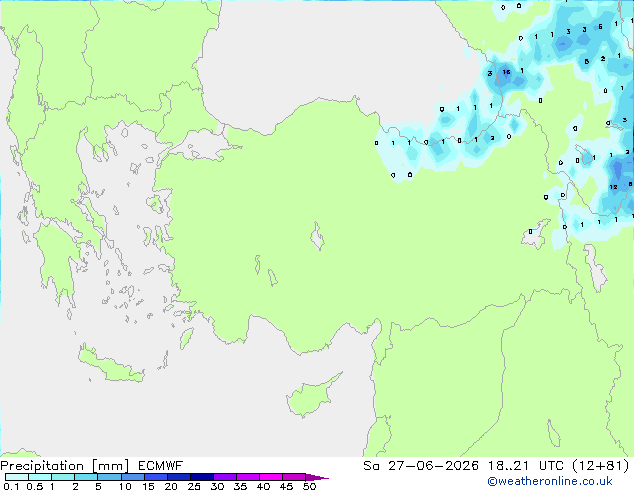The height and width of the screenshot is (490, 634).
Task: Pick the 15–20 mm legend color swatch
Action: point(155,477)
